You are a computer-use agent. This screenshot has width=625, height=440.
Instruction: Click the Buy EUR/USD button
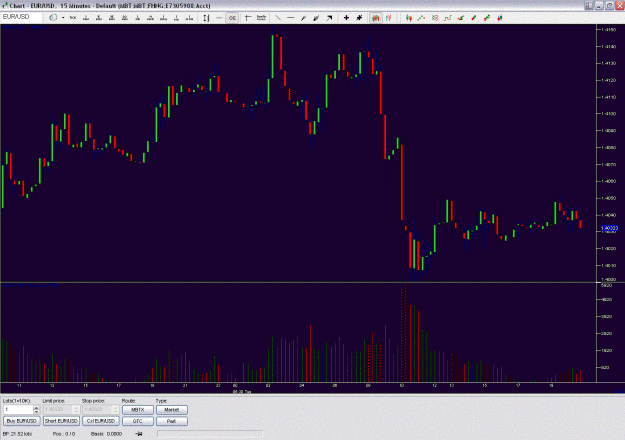tap(22, 421)
